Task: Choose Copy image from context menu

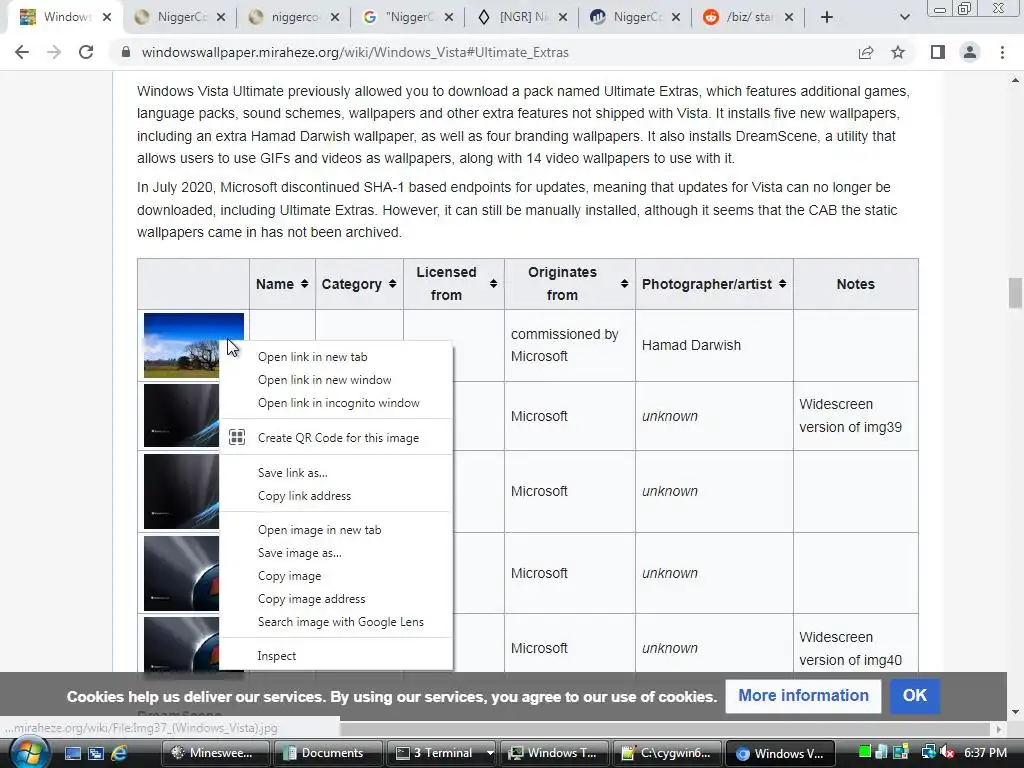Action: point(336,576)
